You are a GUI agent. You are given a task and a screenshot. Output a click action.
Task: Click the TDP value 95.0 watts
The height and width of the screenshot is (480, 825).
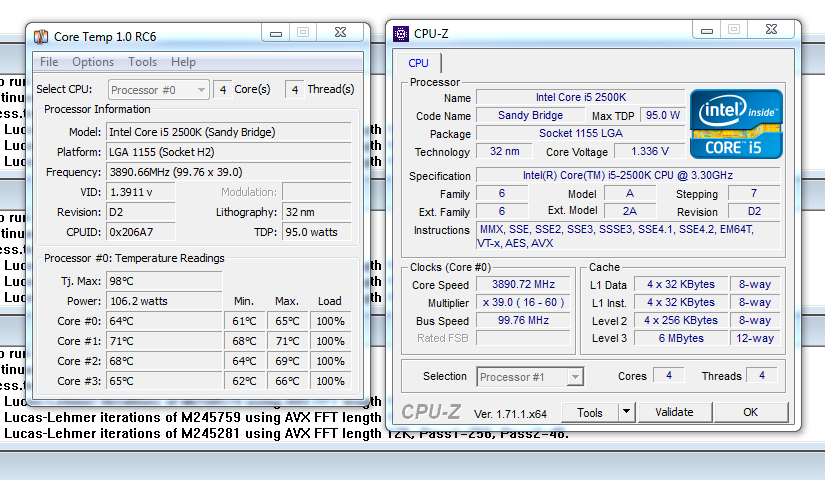tap(317, 232)
